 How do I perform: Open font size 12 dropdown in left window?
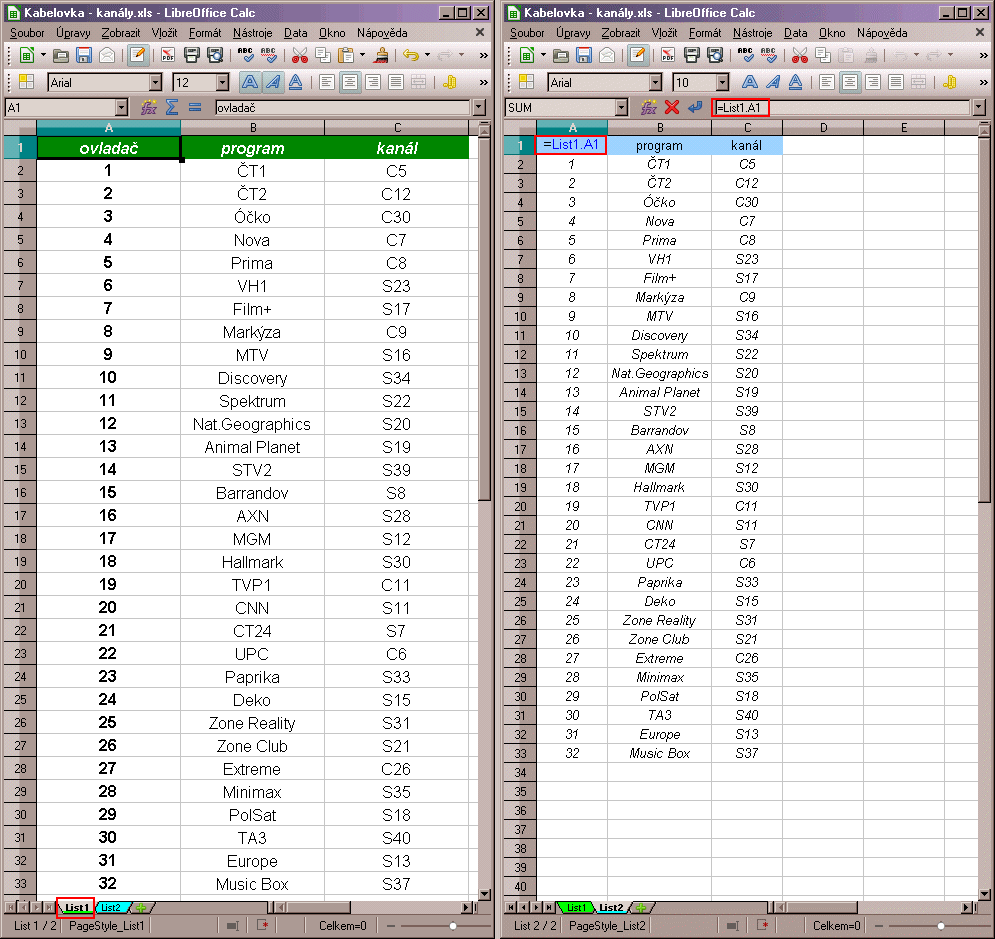click(x=222, y=82)
